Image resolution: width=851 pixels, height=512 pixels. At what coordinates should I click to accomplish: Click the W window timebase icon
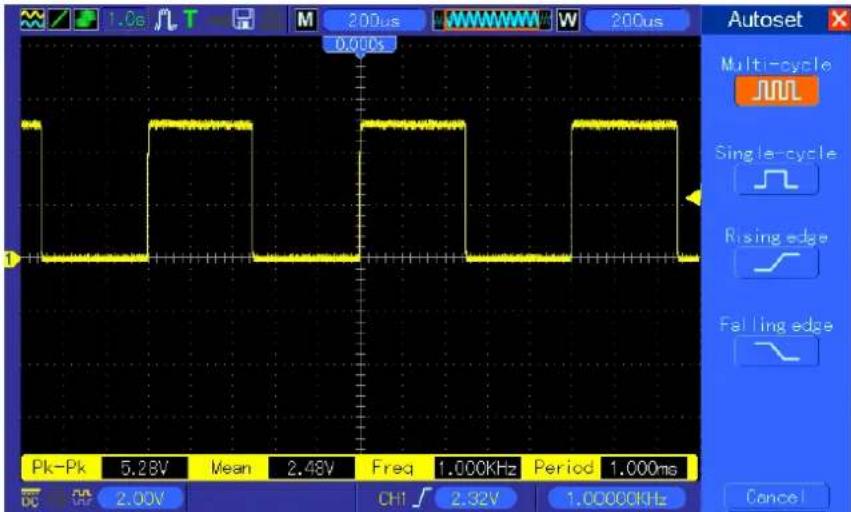coord(568,21)
